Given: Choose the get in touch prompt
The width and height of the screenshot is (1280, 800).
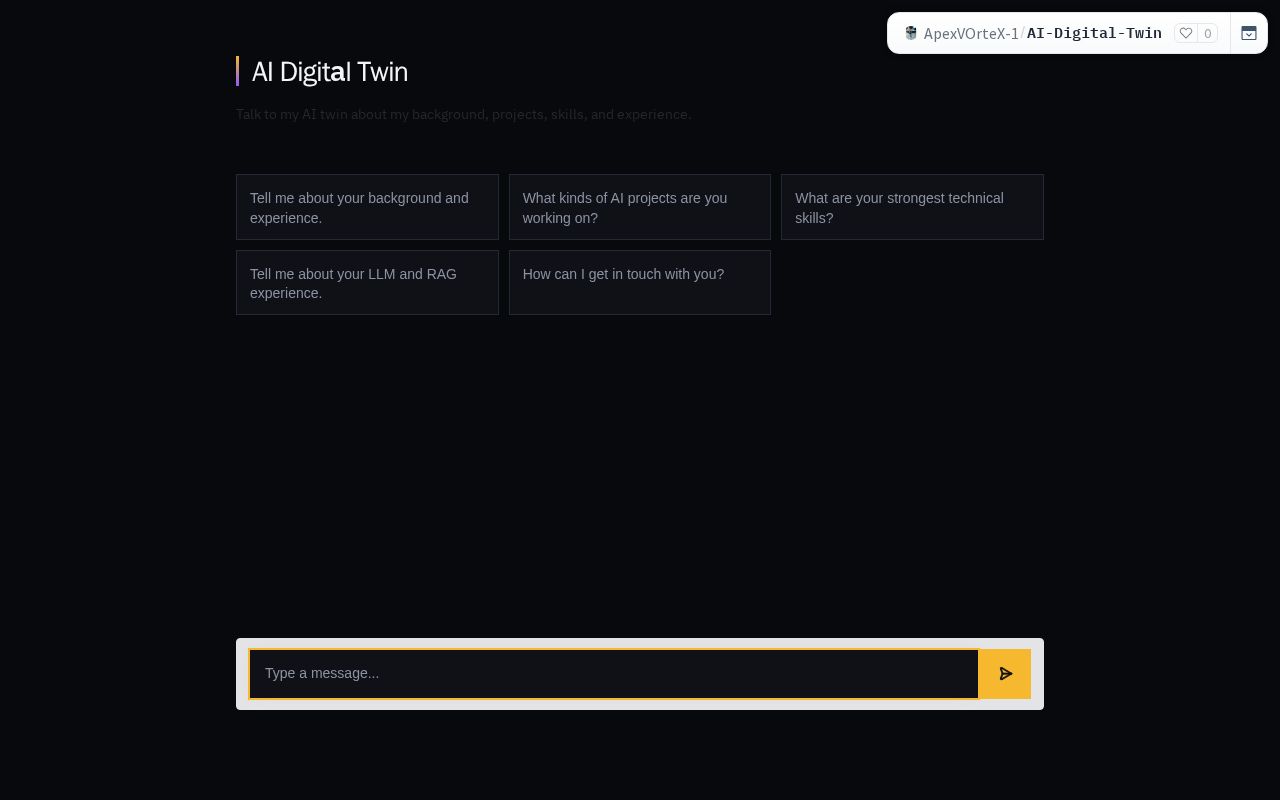Looking at the screenshot, I should coord(640,283).
